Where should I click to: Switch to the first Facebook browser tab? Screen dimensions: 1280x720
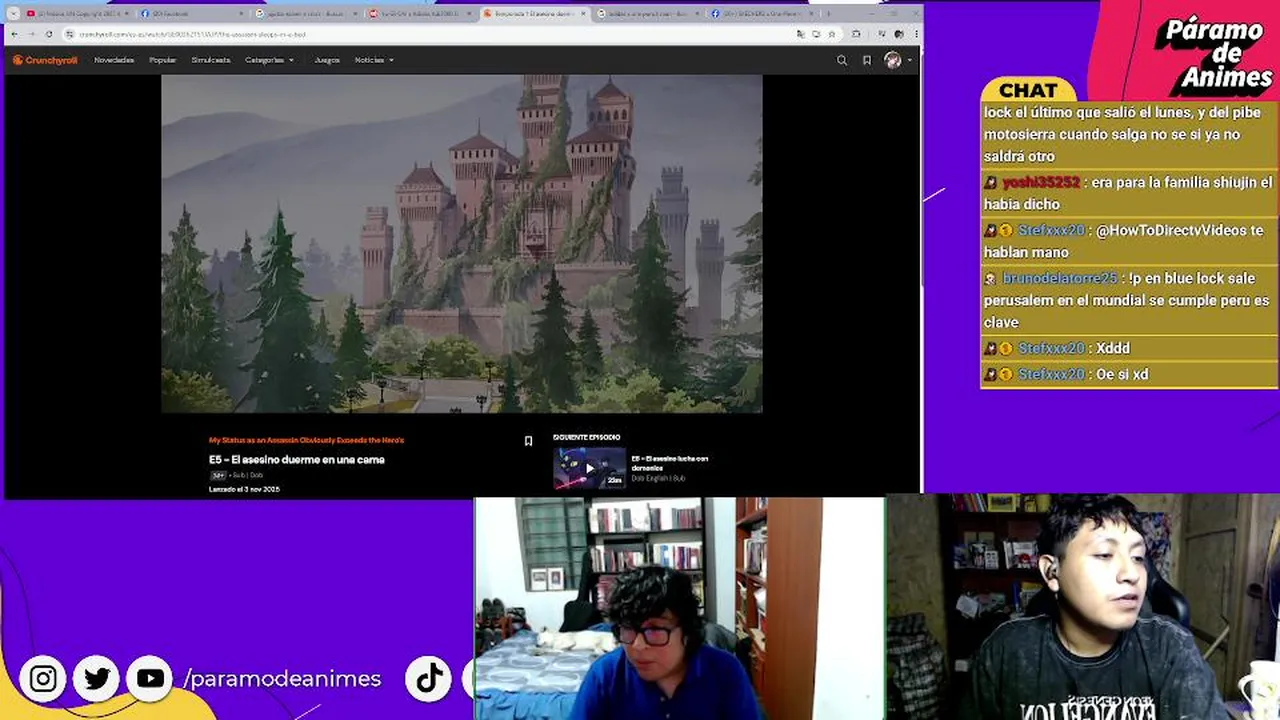(190, 14)
